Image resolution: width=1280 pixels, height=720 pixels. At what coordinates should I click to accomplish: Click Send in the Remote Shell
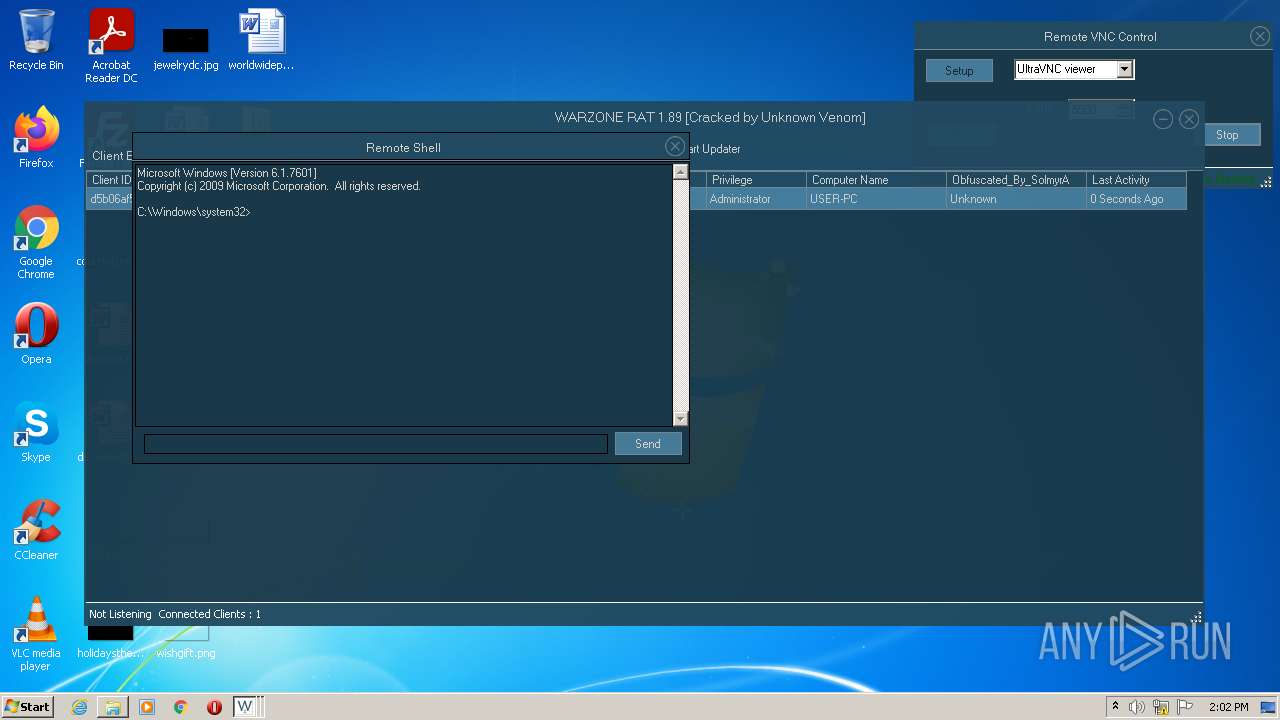tap(648, 444)
